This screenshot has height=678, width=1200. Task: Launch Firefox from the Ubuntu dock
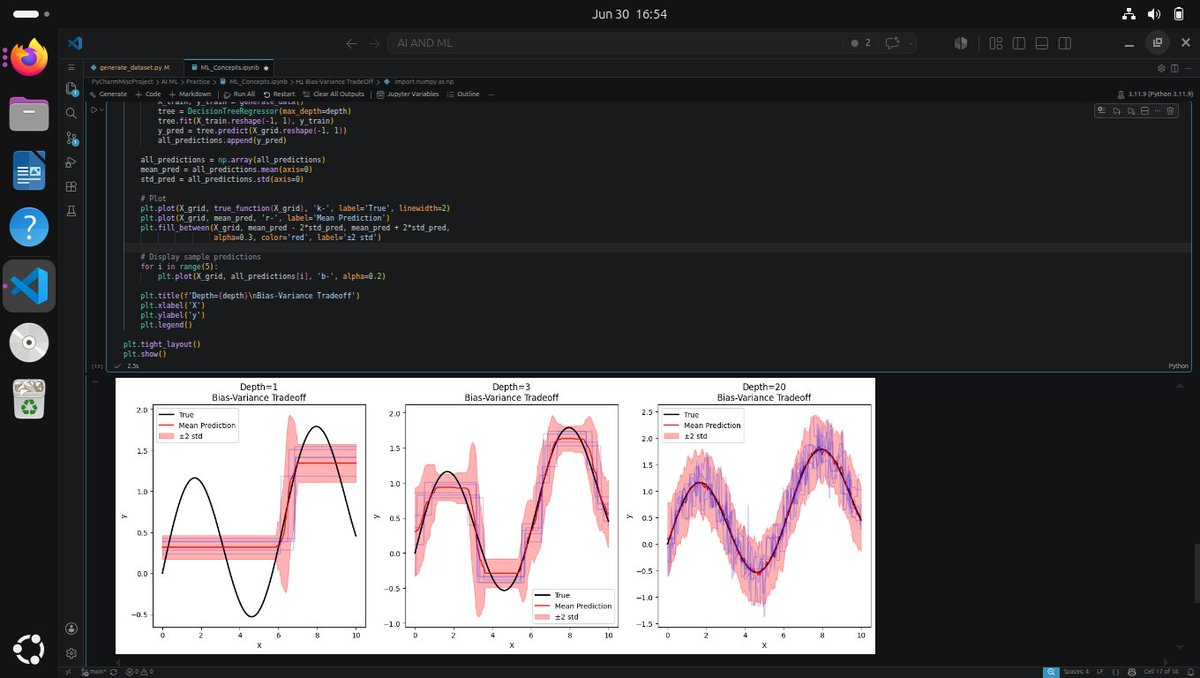pos(29,57)
